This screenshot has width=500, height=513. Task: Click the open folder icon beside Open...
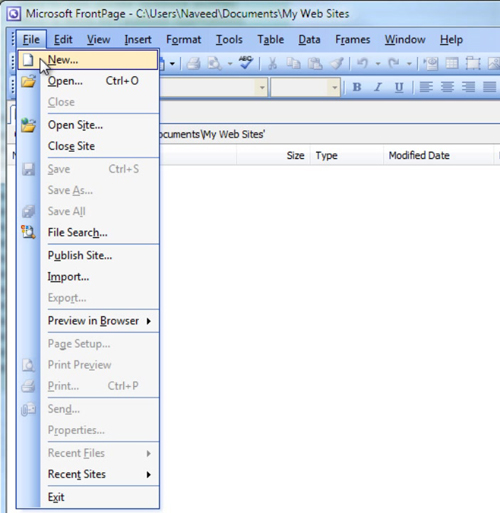28,81
